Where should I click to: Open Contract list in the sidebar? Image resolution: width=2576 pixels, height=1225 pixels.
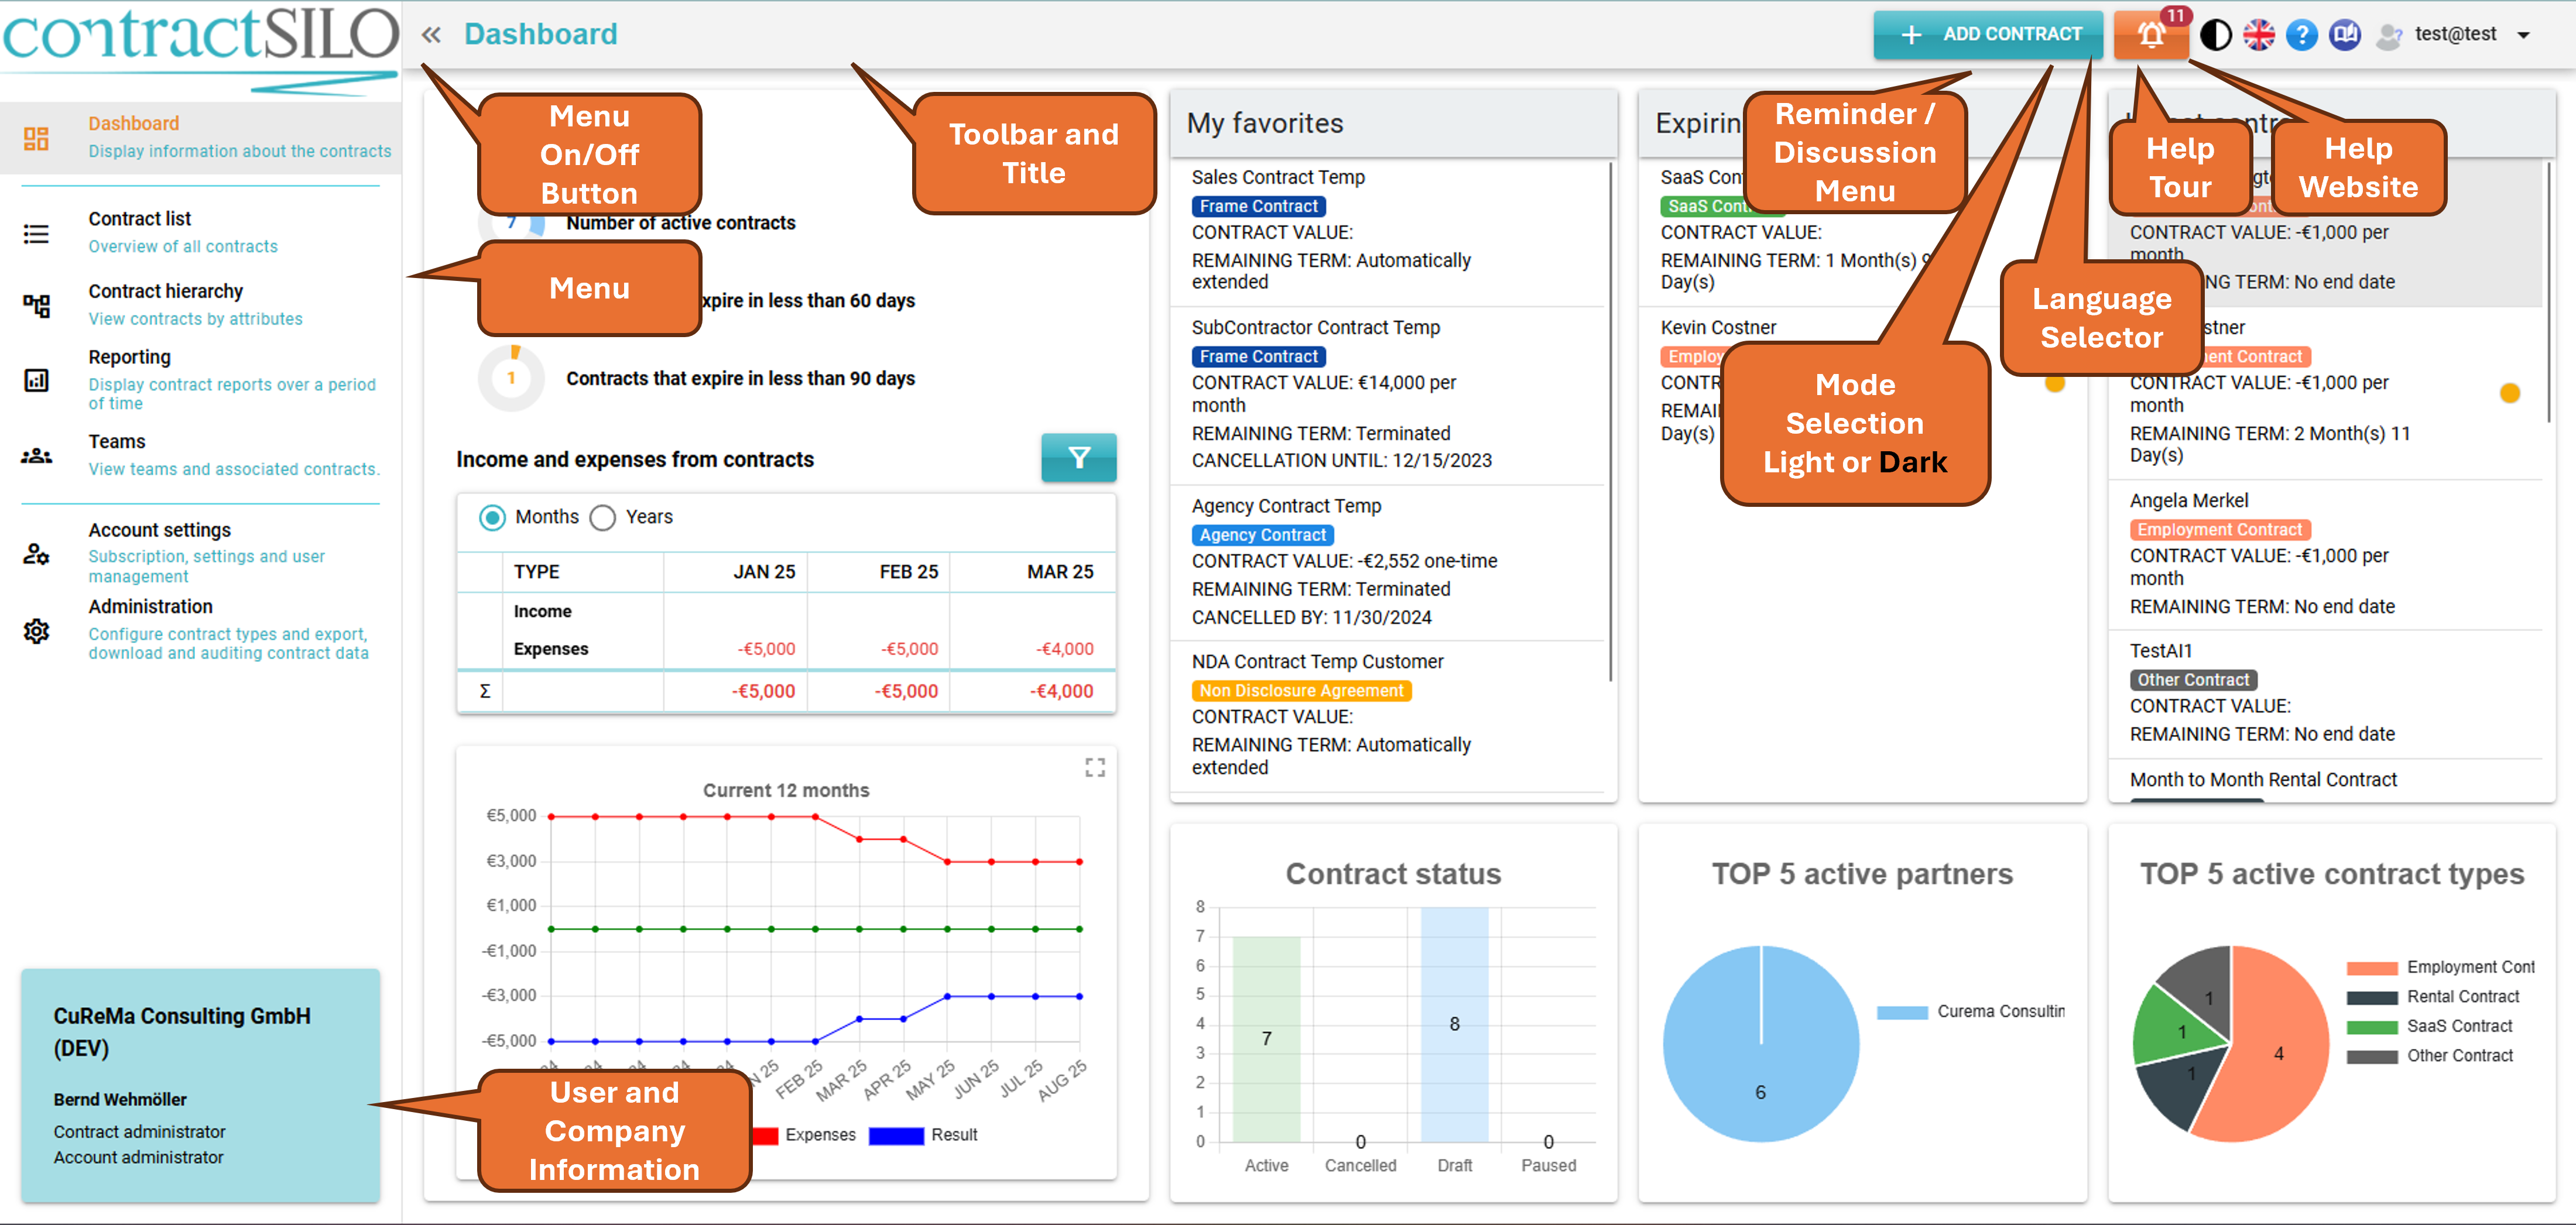tap(139, 219)
